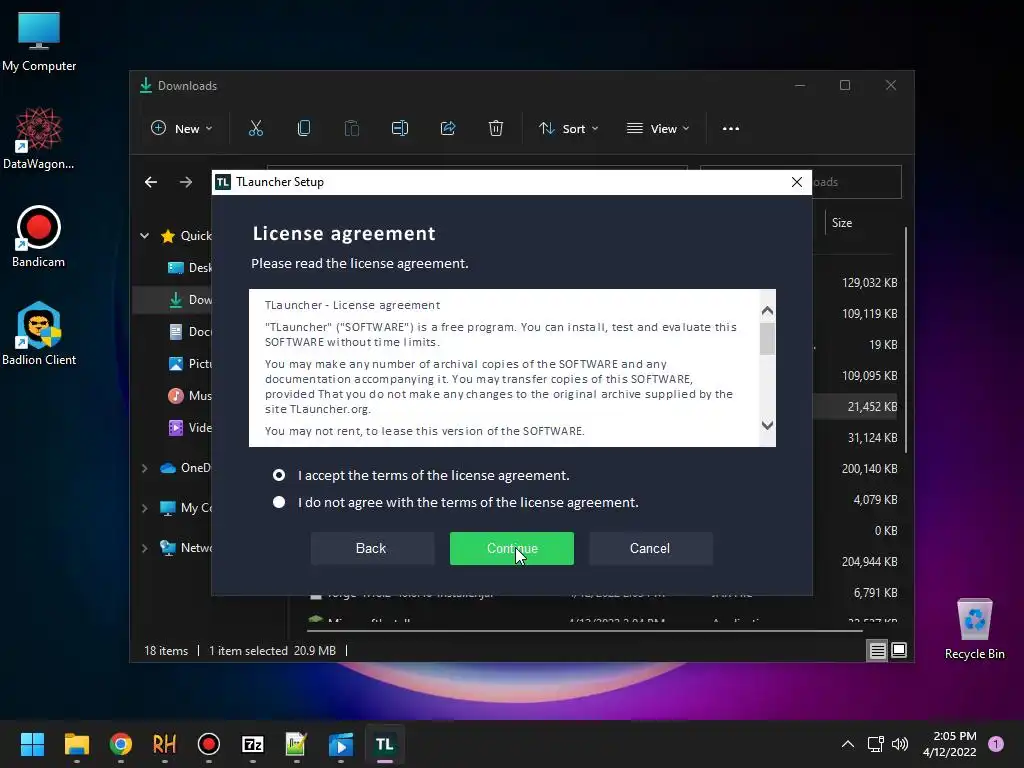Select 'I accept the terms' radio option
The image size is (1024, 768).
point(279,475)
